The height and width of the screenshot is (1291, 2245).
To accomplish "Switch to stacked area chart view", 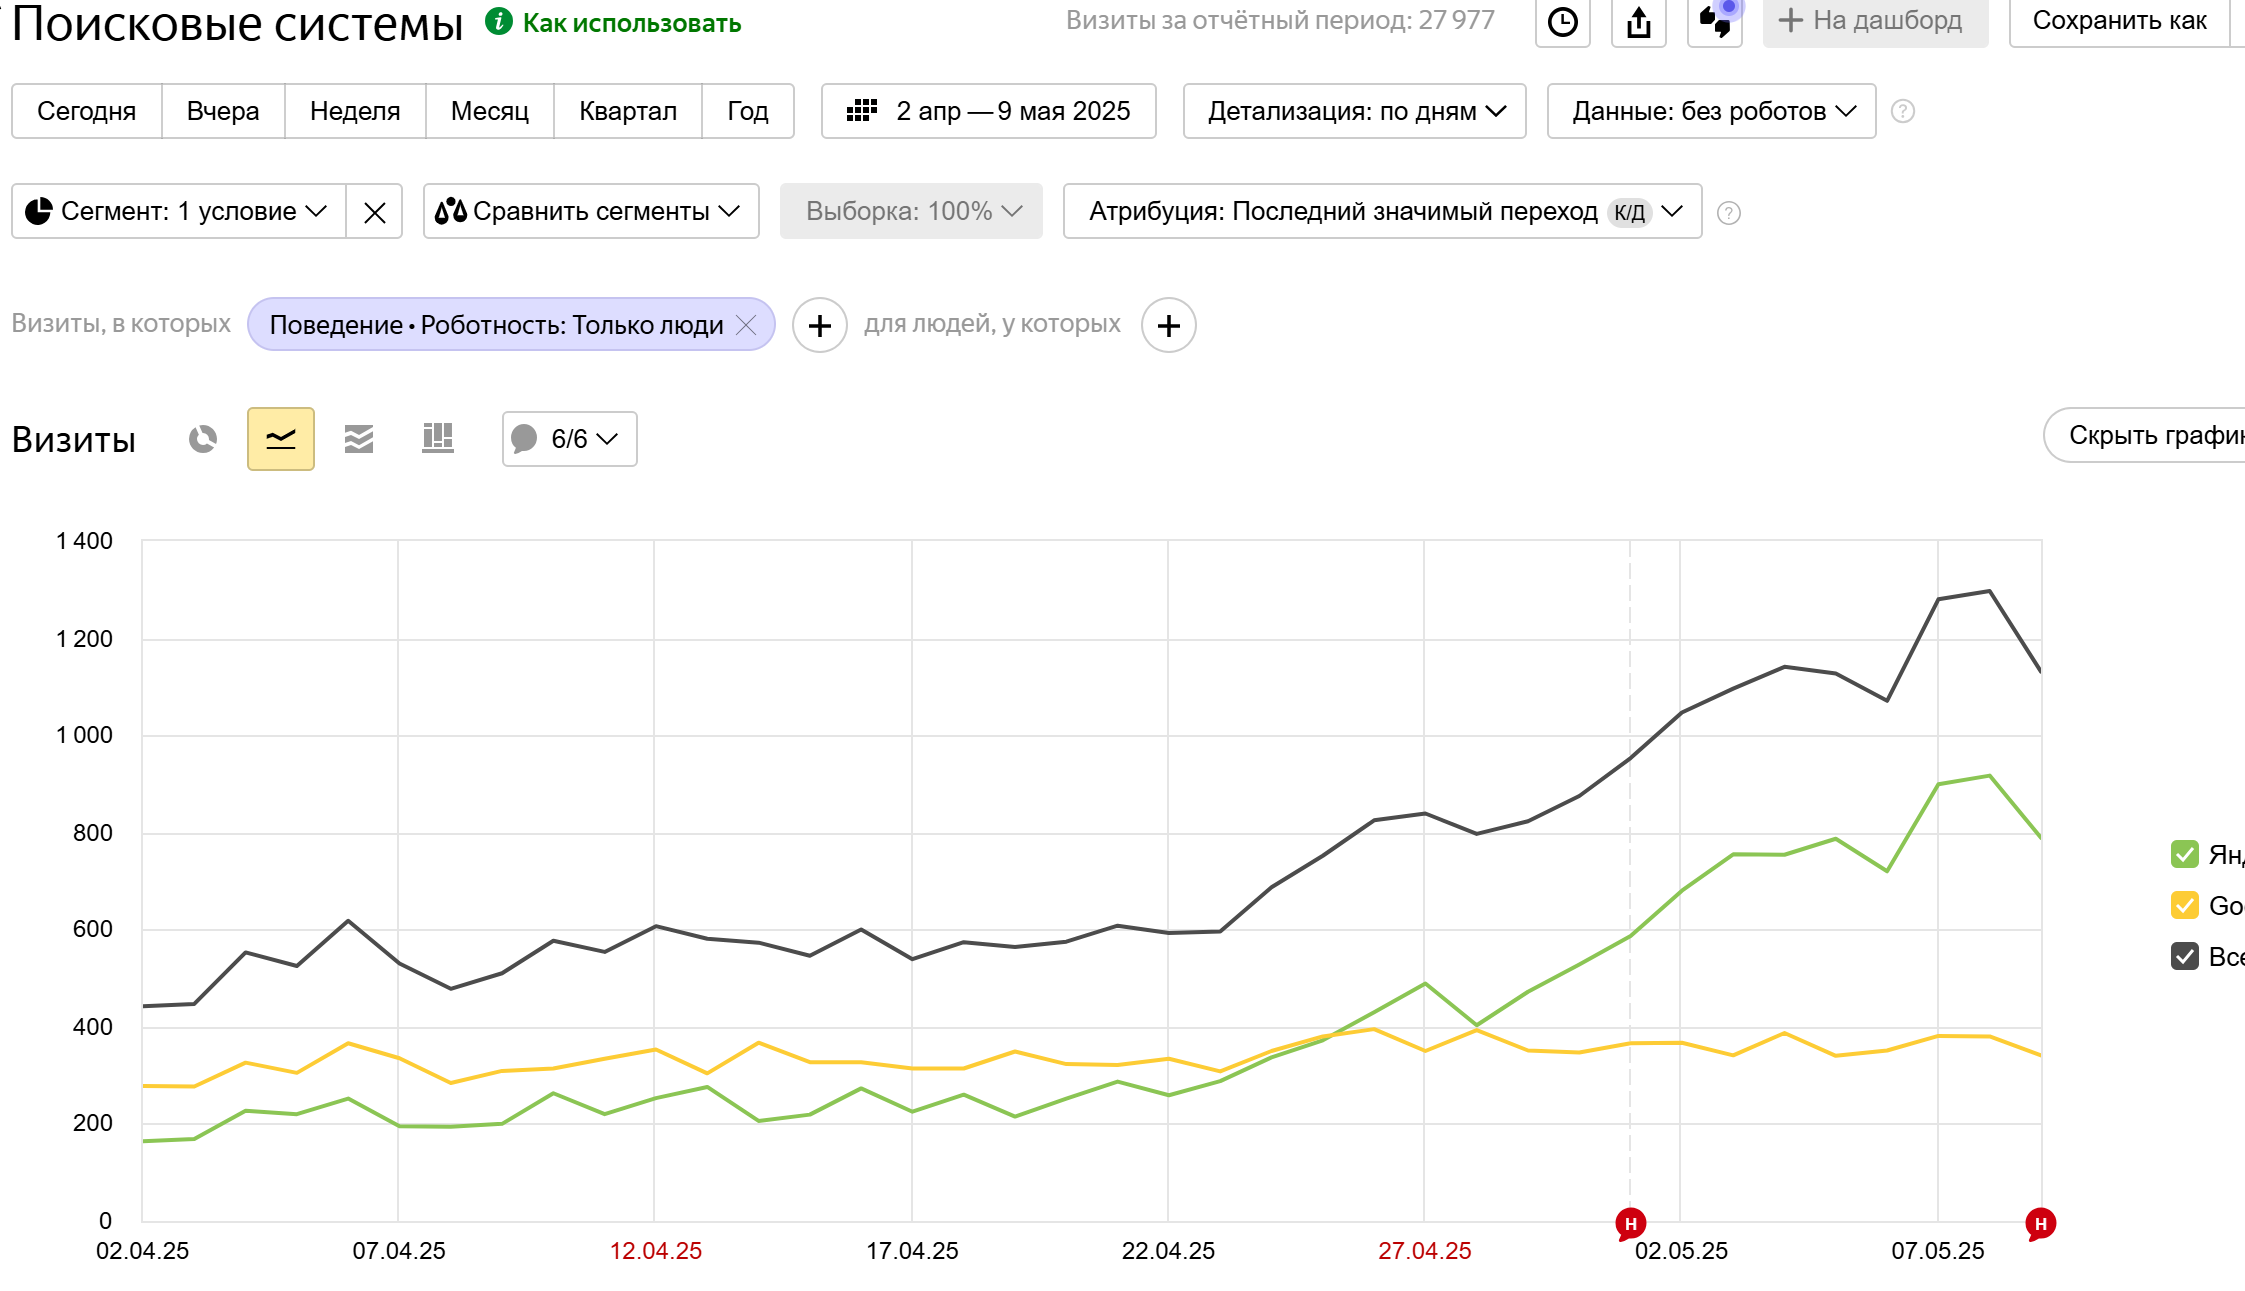I will pos(359,439).
